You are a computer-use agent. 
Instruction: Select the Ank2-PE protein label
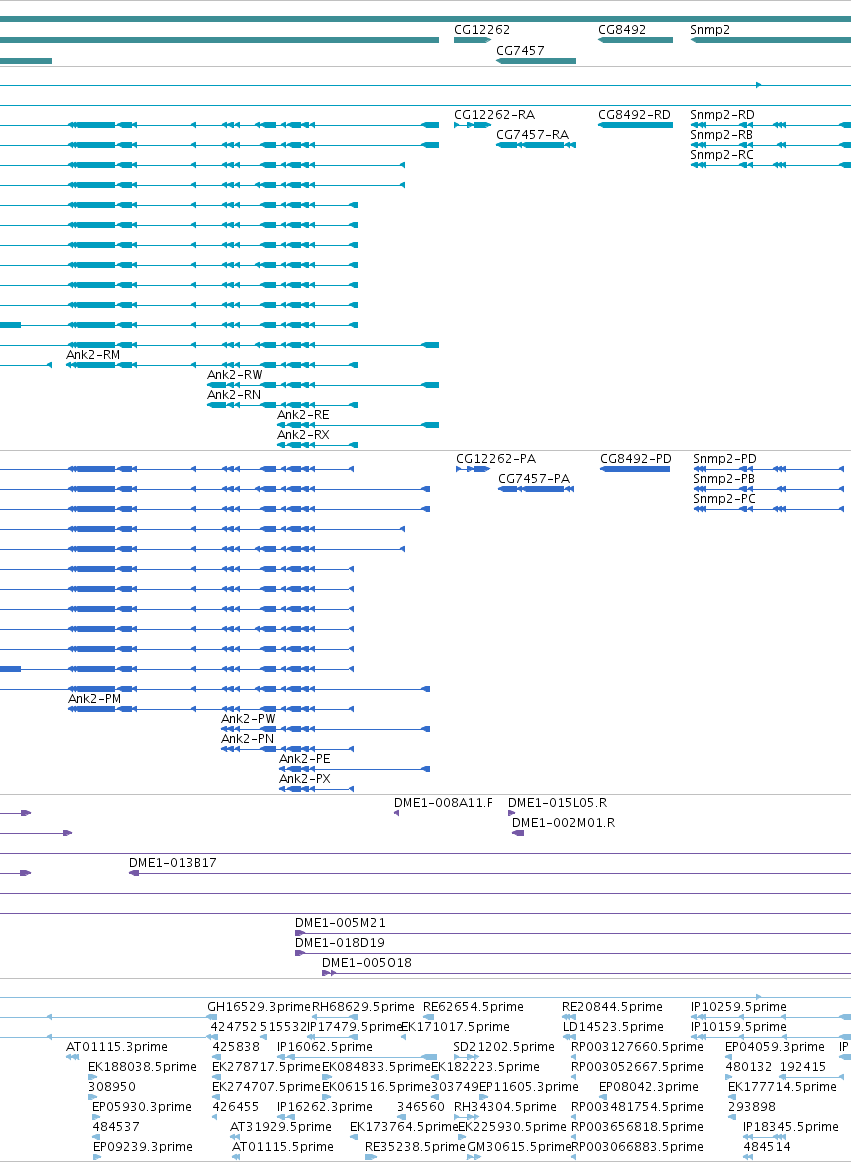[305, 759]
